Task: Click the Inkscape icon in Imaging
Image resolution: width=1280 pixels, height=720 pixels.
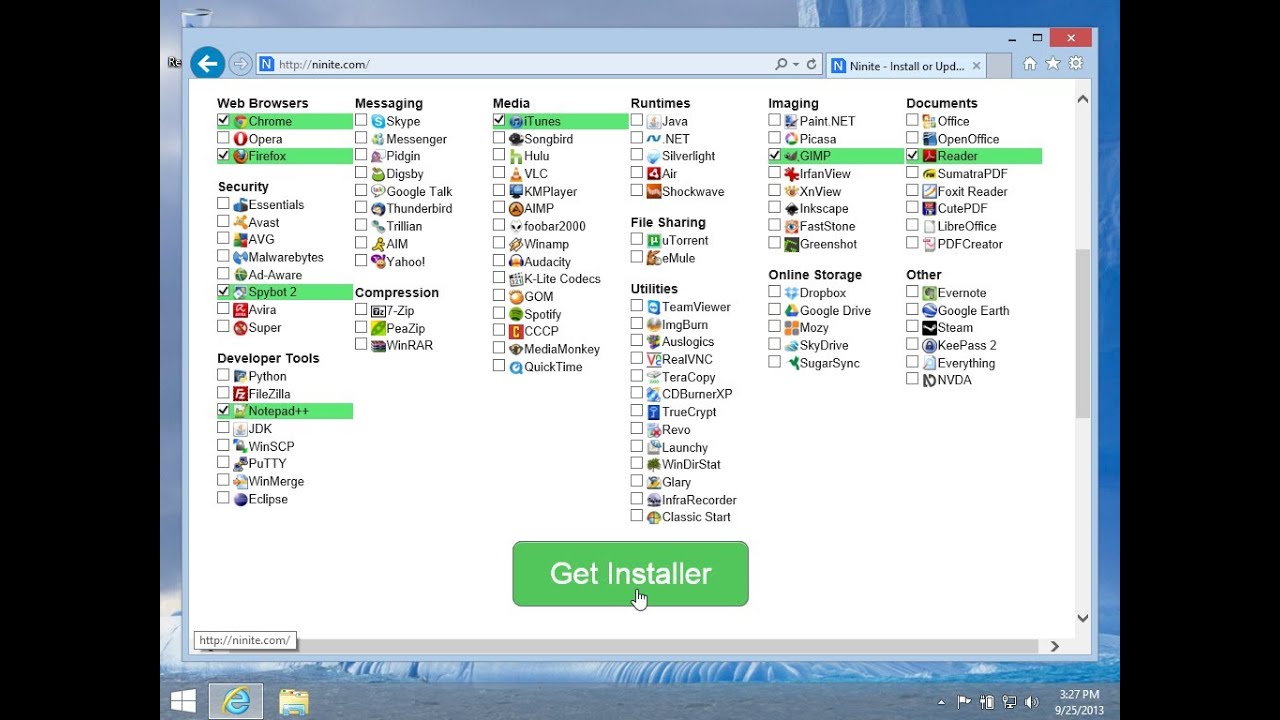Action: pyautogui.click(x=791, y=209)
